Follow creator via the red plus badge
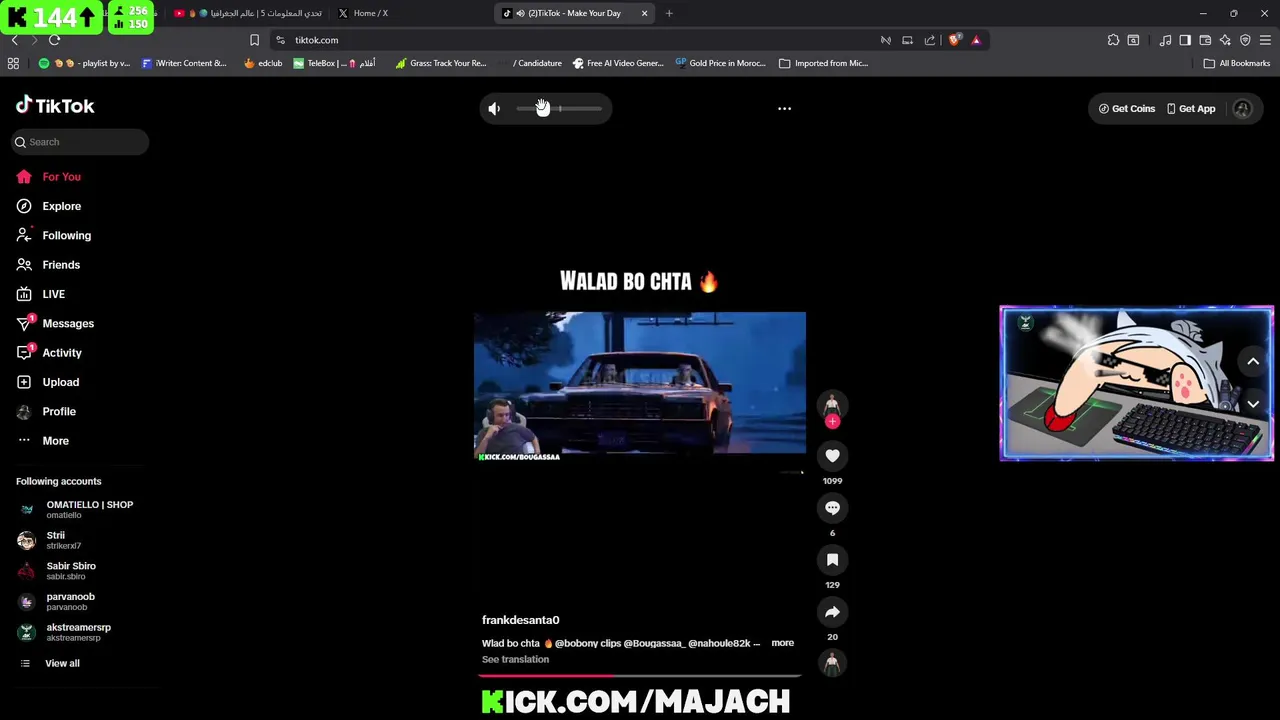Viewport: 1280px width, 720px height. point(832,421)
